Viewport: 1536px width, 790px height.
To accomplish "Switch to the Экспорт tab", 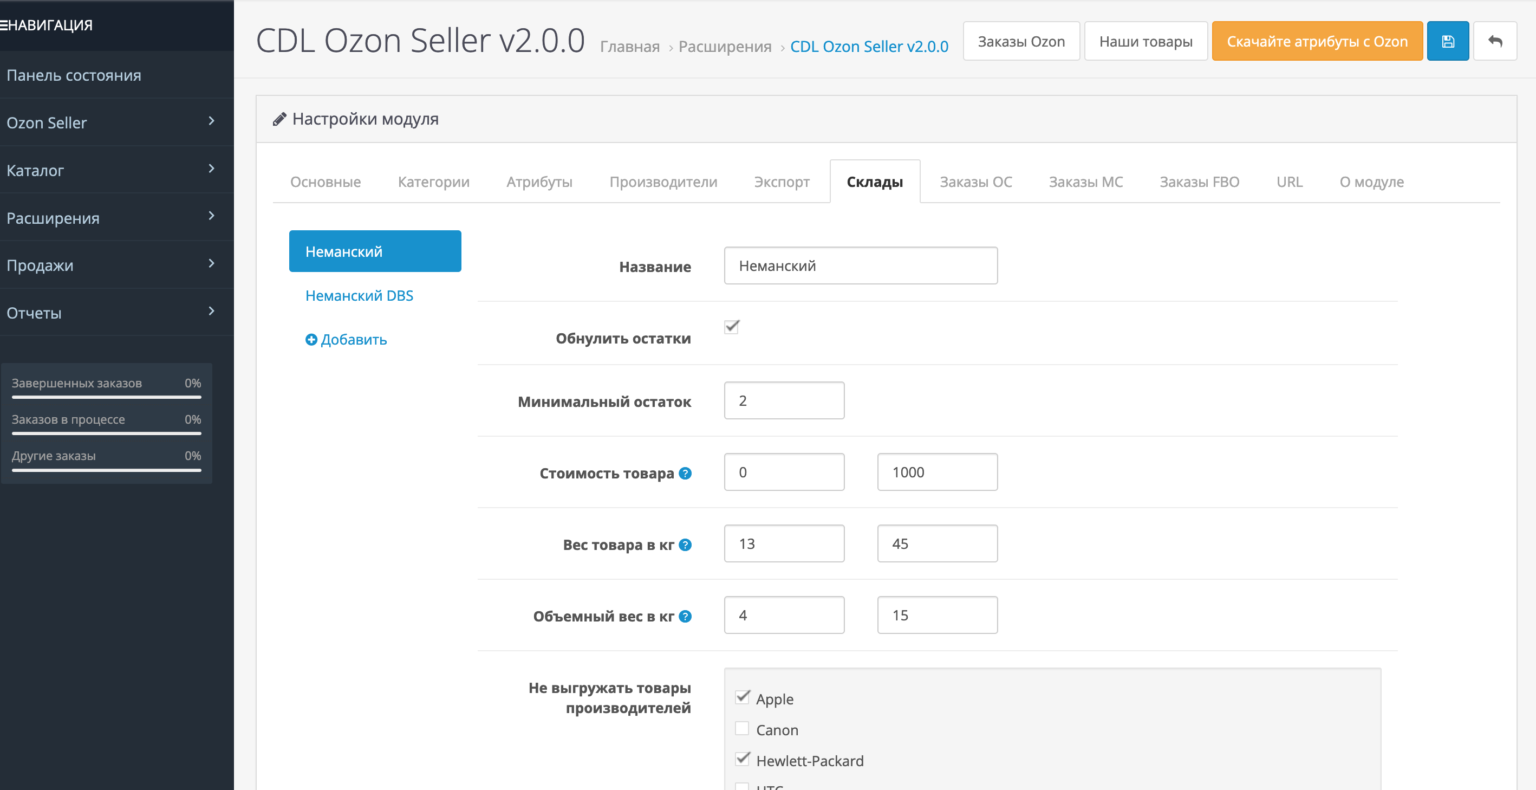I will point(782,182).
